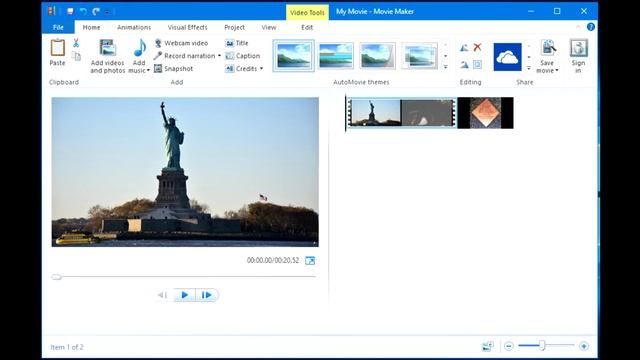Click the Statue of Liberty preview image
This screenshot has width=640, height=360.
coord(185,172)
